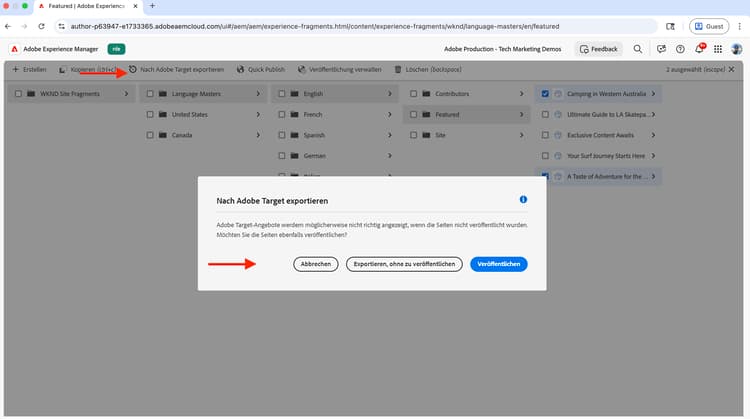
Task: Toggle the Contributors checkbox
Action: (x=413, y=94)
